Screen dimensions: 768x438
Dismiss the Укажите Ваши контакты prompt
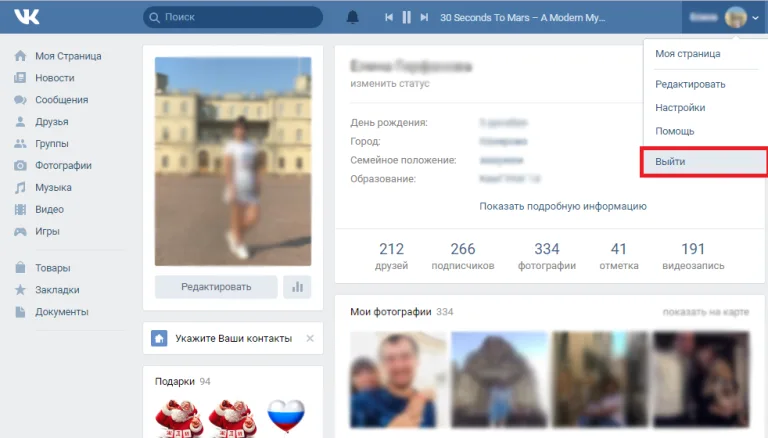(x=310, y=338)
